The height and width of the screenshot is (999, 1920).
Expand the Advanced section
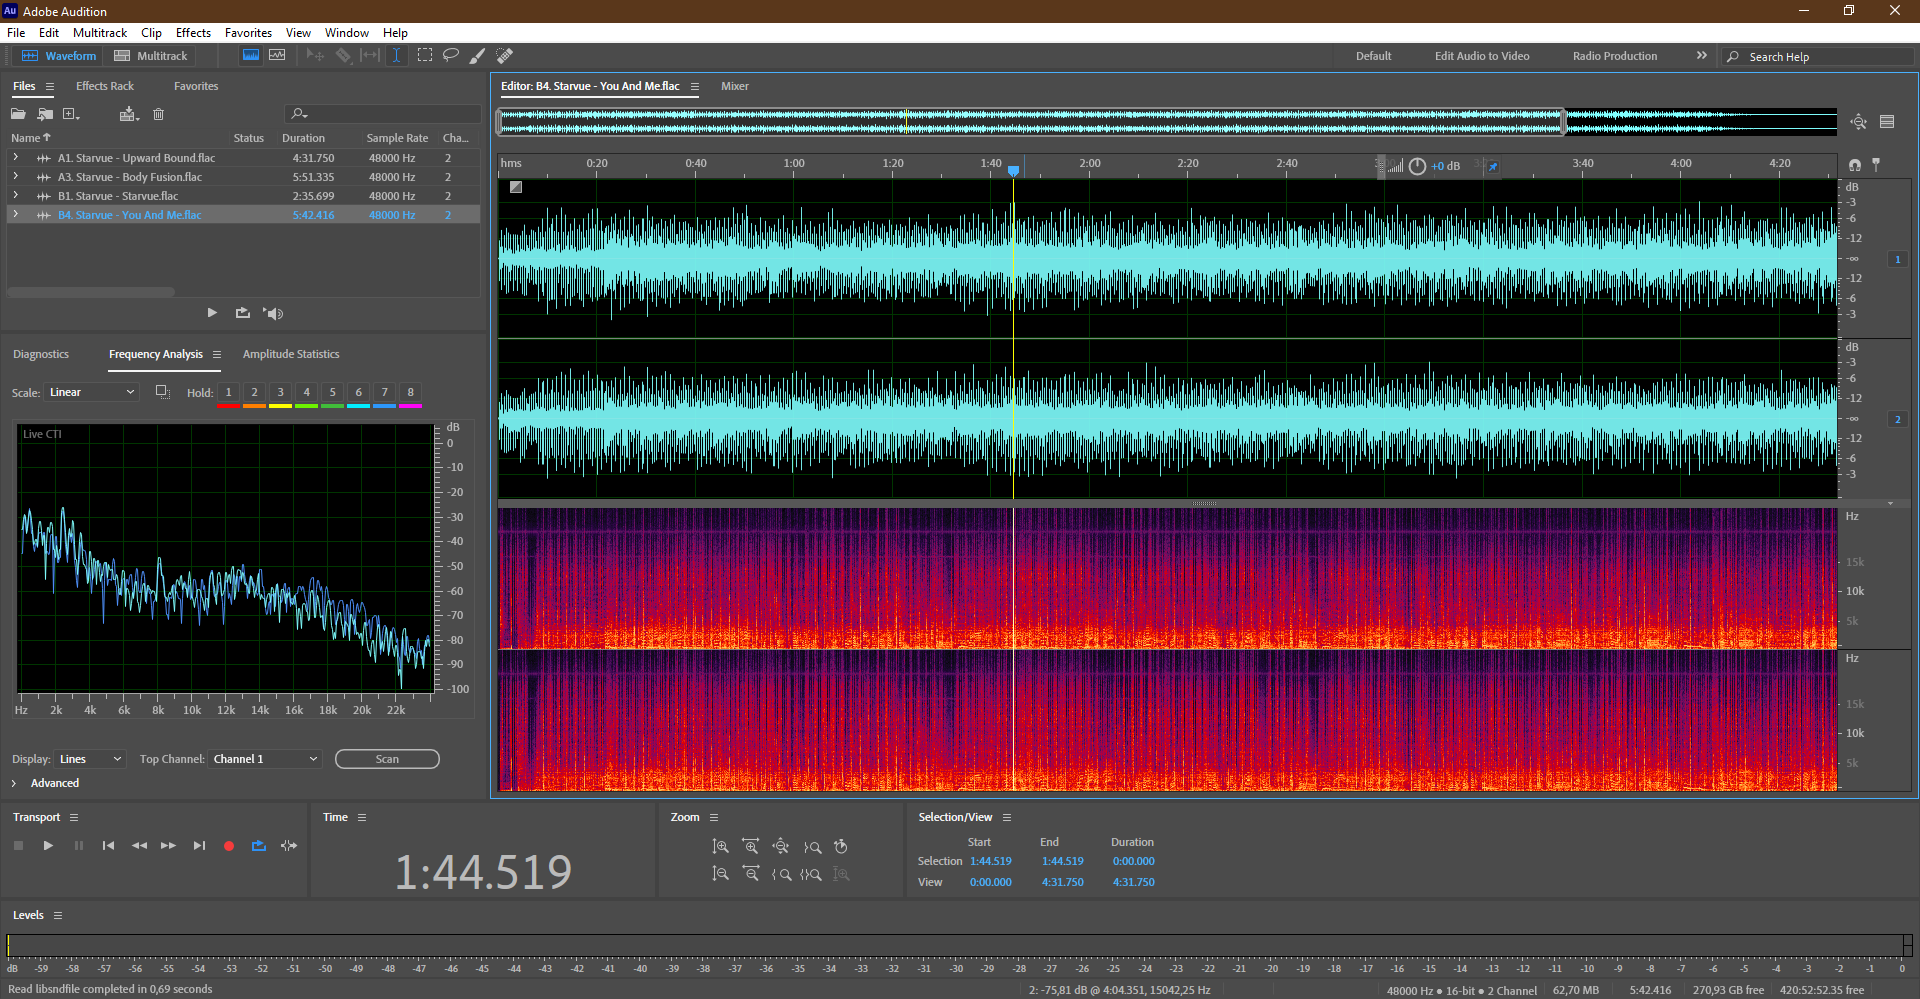14,783
